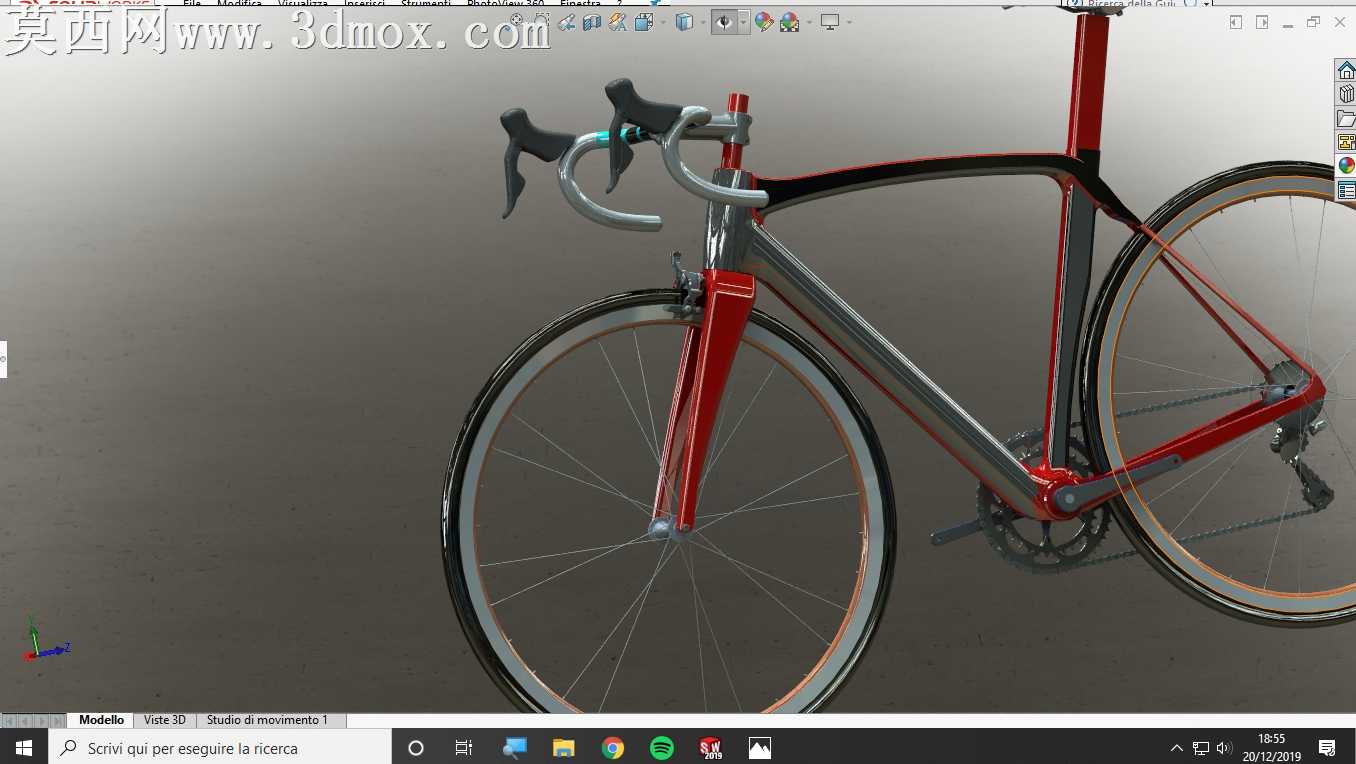Viewport: 1356px width, 764px height.
Task: Switch to SolidWorks 2019 taskbar icon
Action: click(x=711, y=748)
